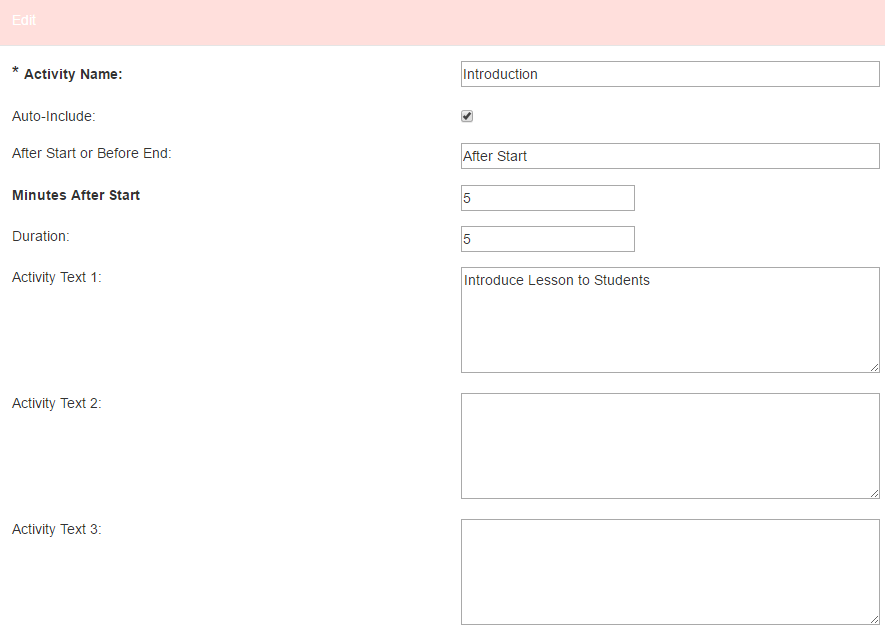Click the Minutes After Start label
The image size is (885, 634).
click(x=76, y=195)
